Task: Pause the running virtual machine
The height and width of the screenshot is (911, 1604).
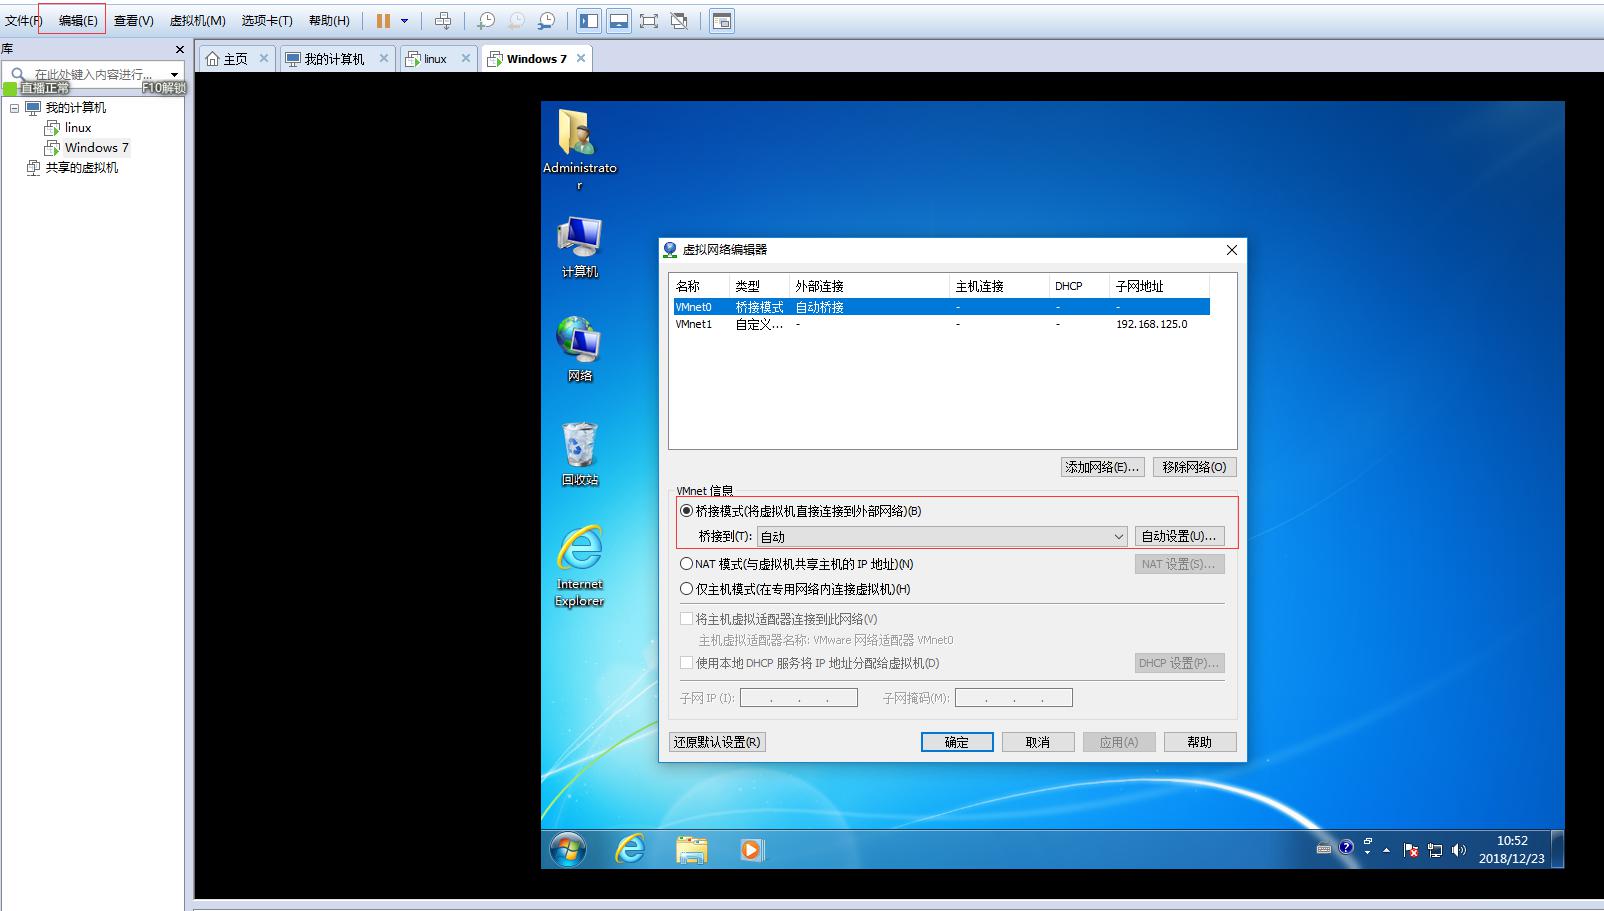Action: pyautogui.click(x=383, y=20)
